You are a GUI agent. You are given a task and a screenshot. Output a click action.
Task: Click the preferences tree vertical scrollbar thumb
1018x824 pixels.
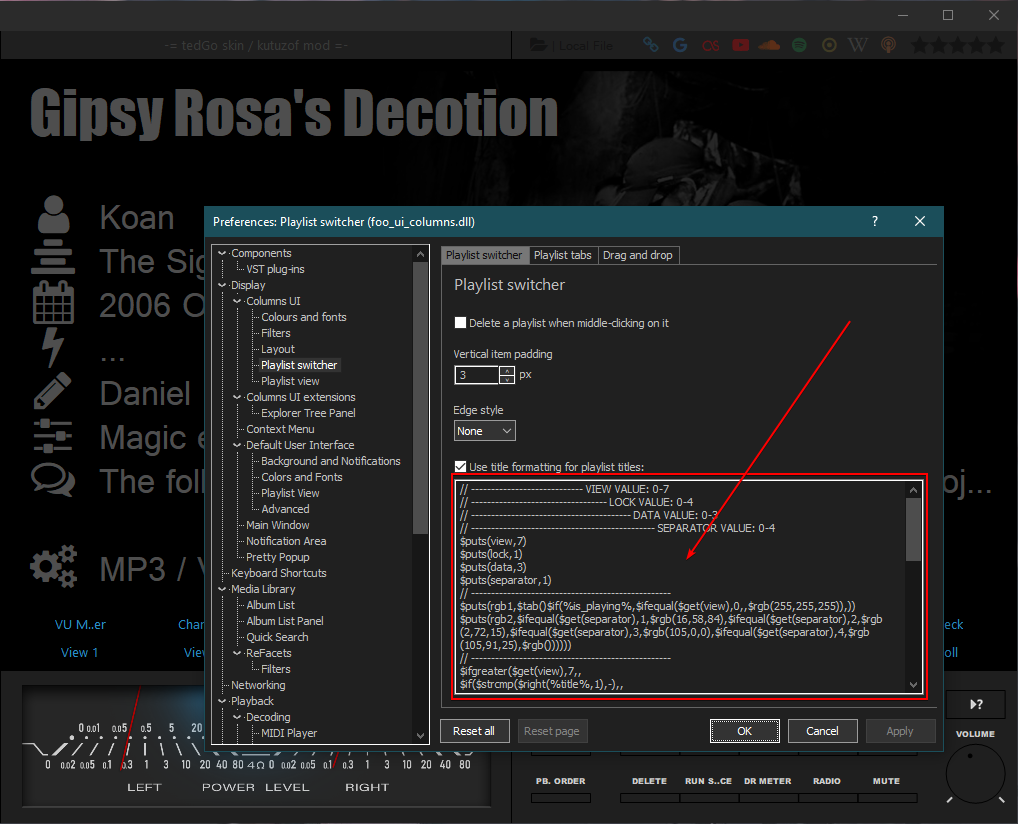click(x=420, y=397)
